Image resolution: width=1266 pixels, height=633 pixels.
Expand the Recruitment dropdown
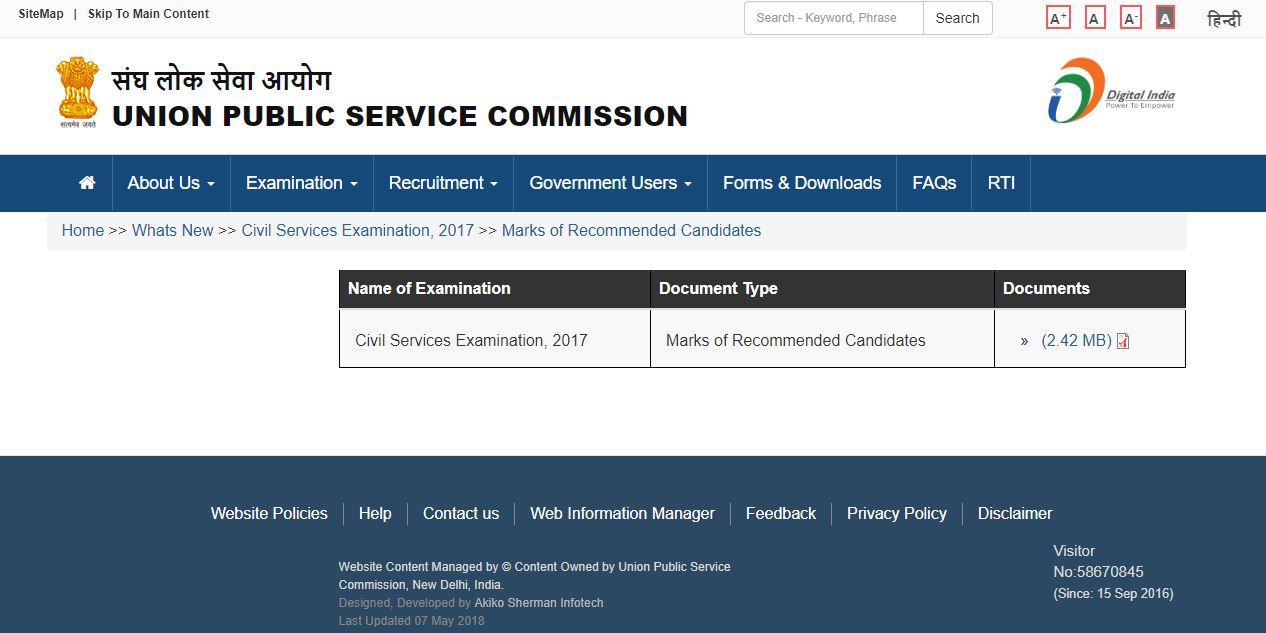[x=443, y=183]
